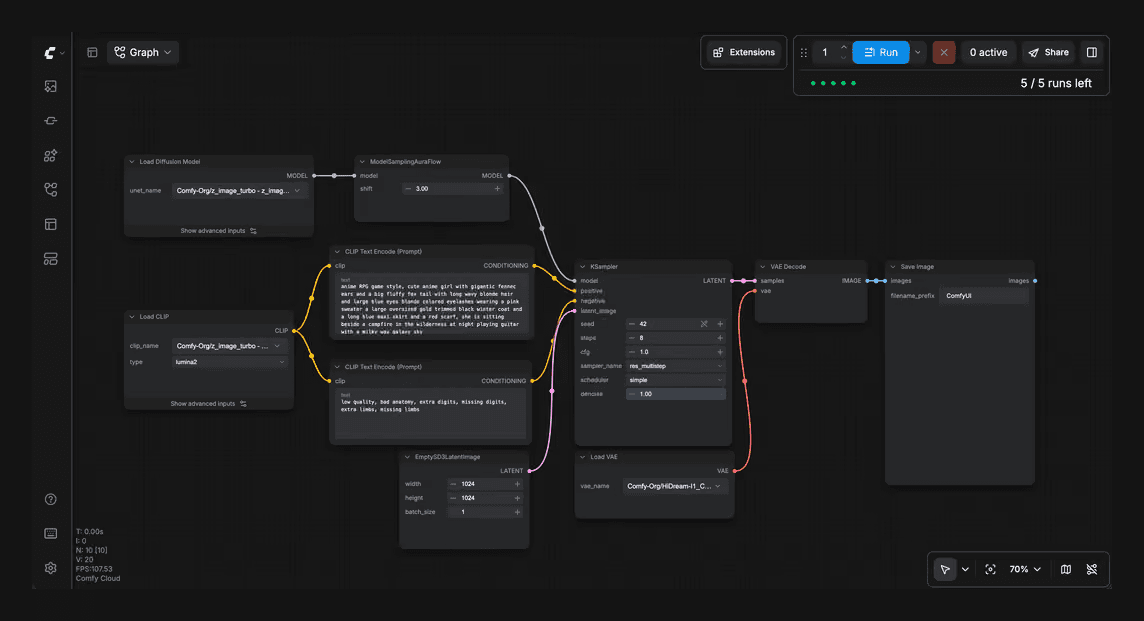The height and width of the screenshot is (621, 1144).
Task: Open cursor mode dropdown chevron
Action: [x=965, y=569]
